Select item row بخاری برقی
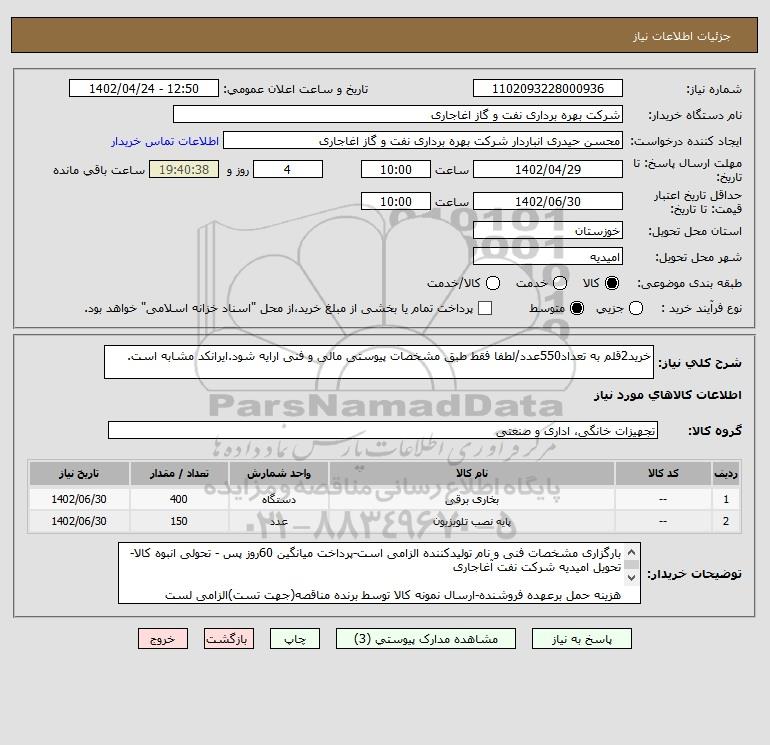Screen dimensions: 770x745 pyautogui.click(x=385, y=499)
